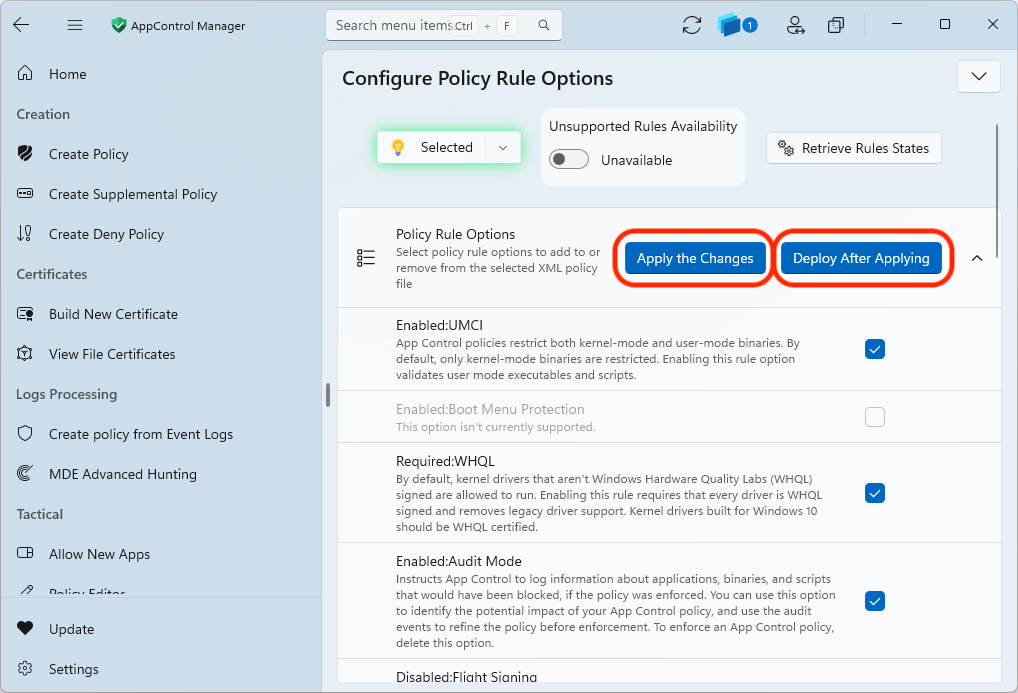This screenshot has height=693, width=1018.
Task: Click the refresh arrows icon in title bar
Action: (691, 25)
